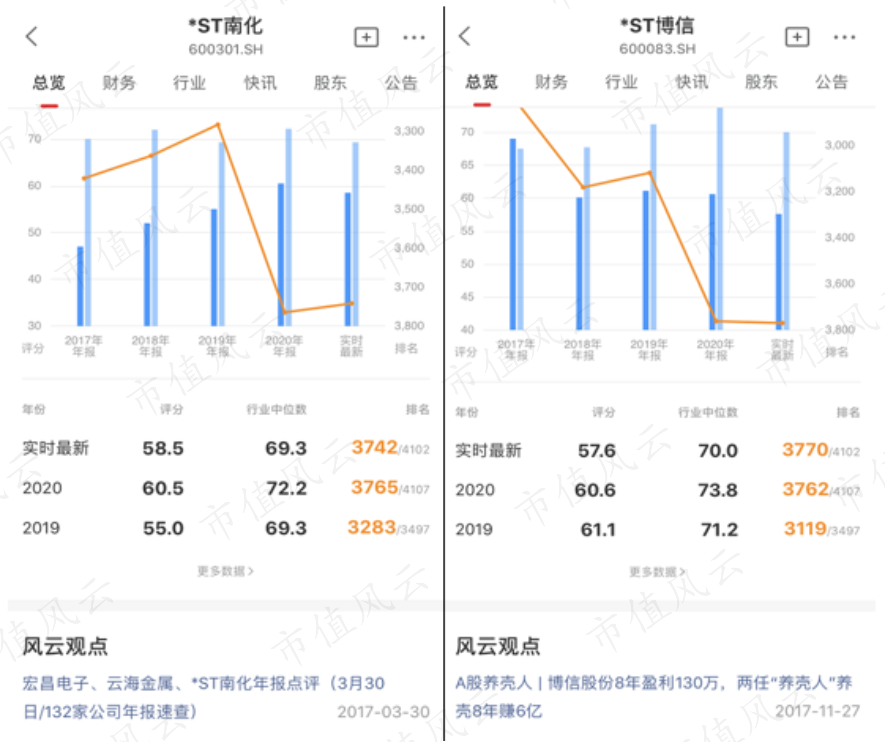Open 行业 tab in *ST南化 panel
Viewport: 885px width, 742px height.
point(189,83)
